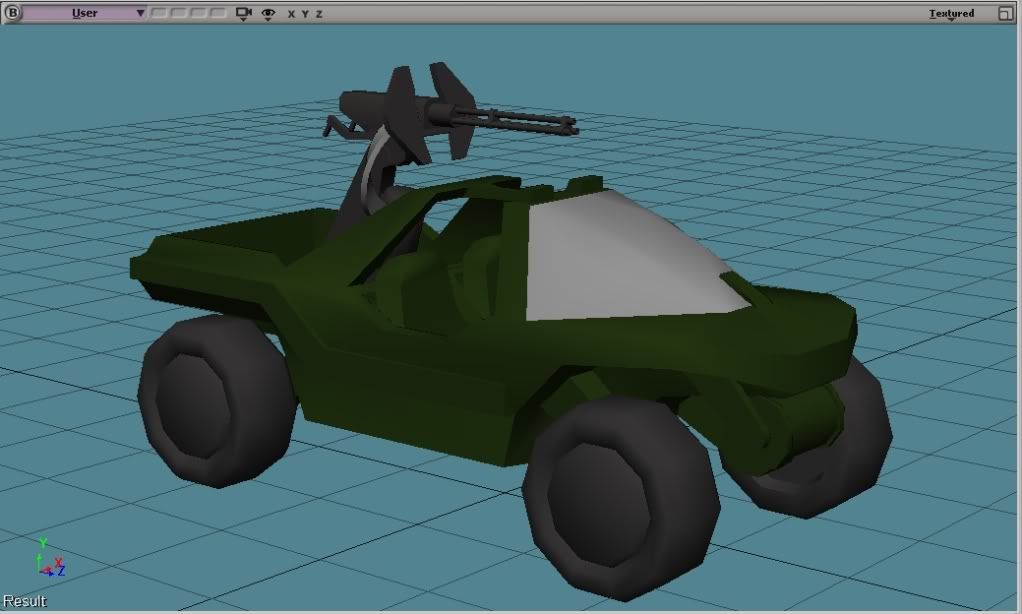Open the camera icon menu
This screenshot has height=614, width=1022.
(x=244, y=14)
